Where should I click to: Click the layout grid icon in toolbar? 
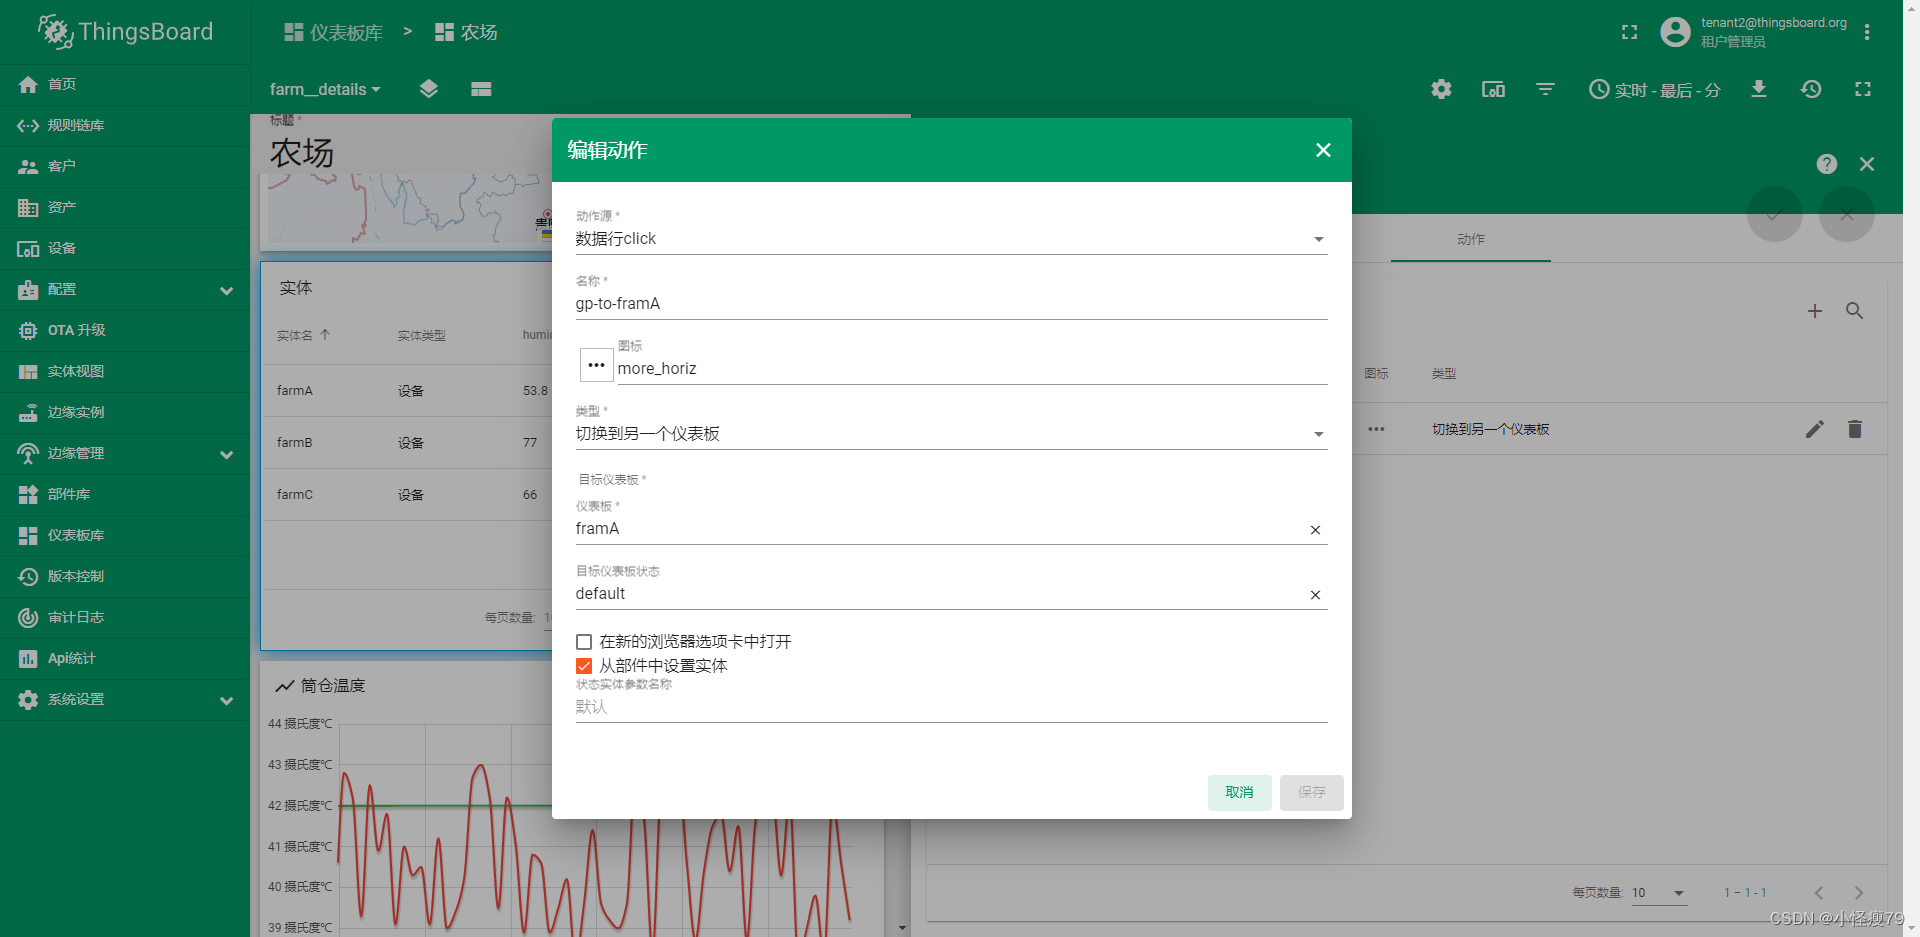pyautogui.click(x=481, y=89)
